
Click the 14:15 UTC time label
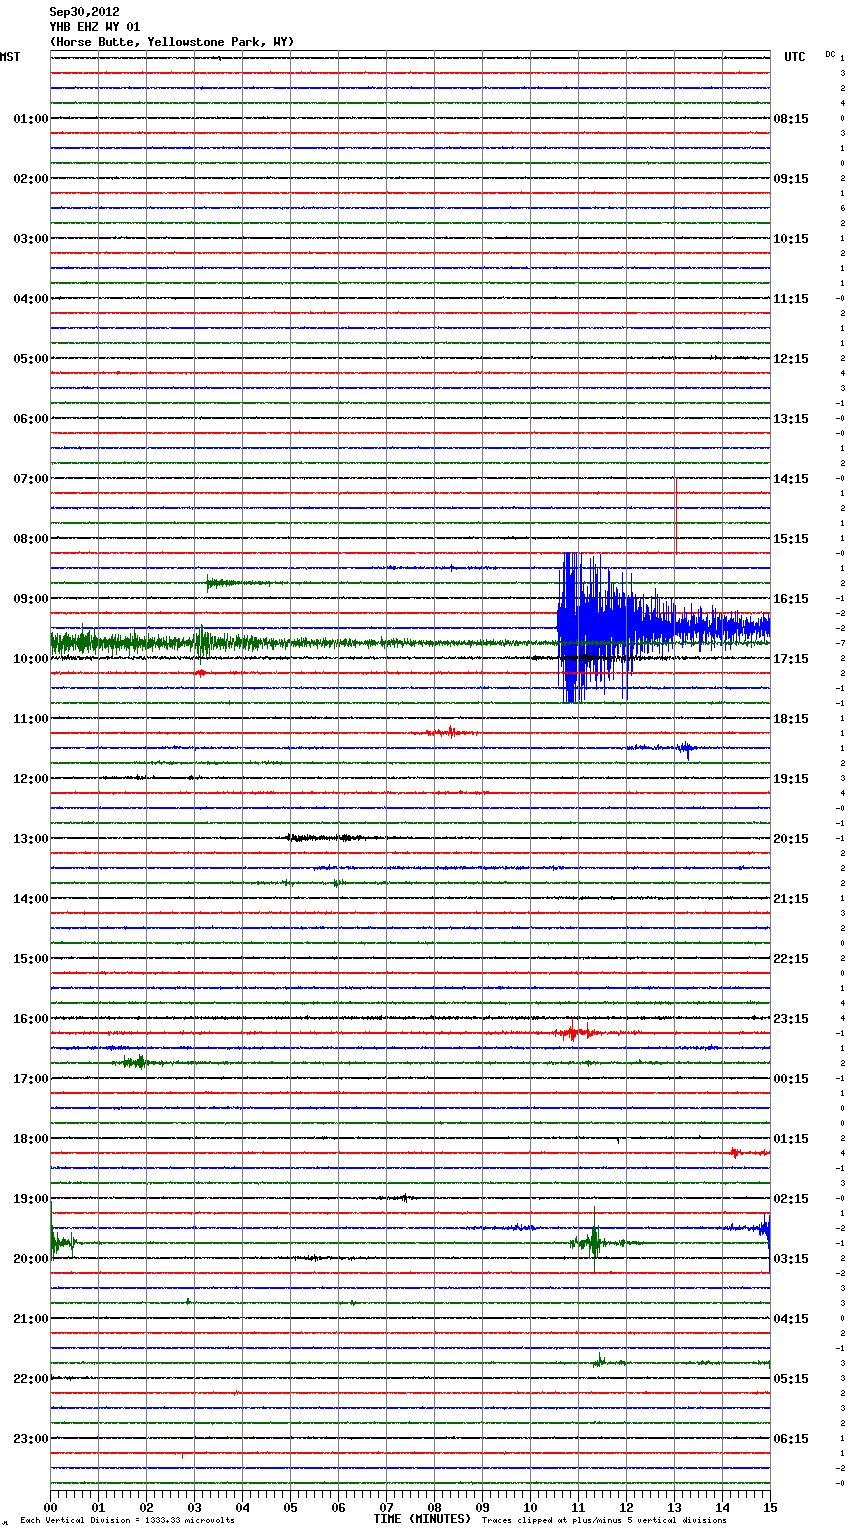pyautogui.click(x=791, y=479)
